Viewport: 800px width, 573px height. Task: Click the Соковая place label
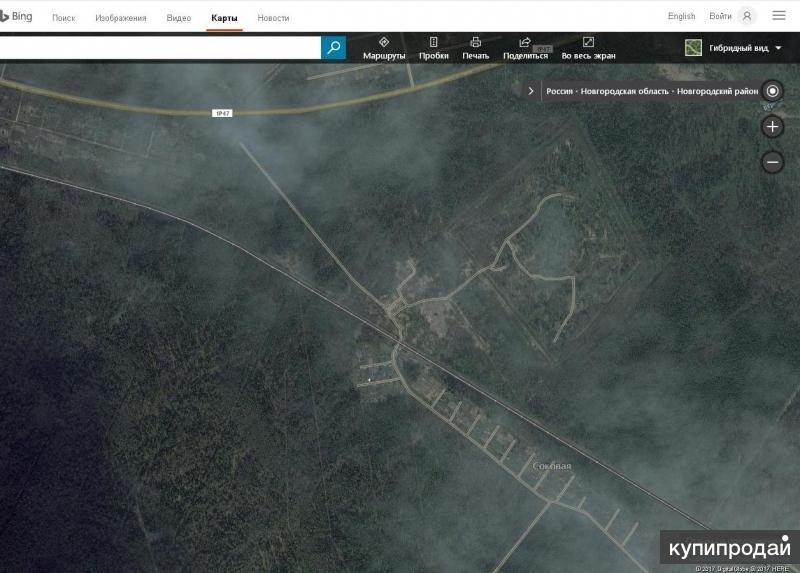(x=552, y=466)
